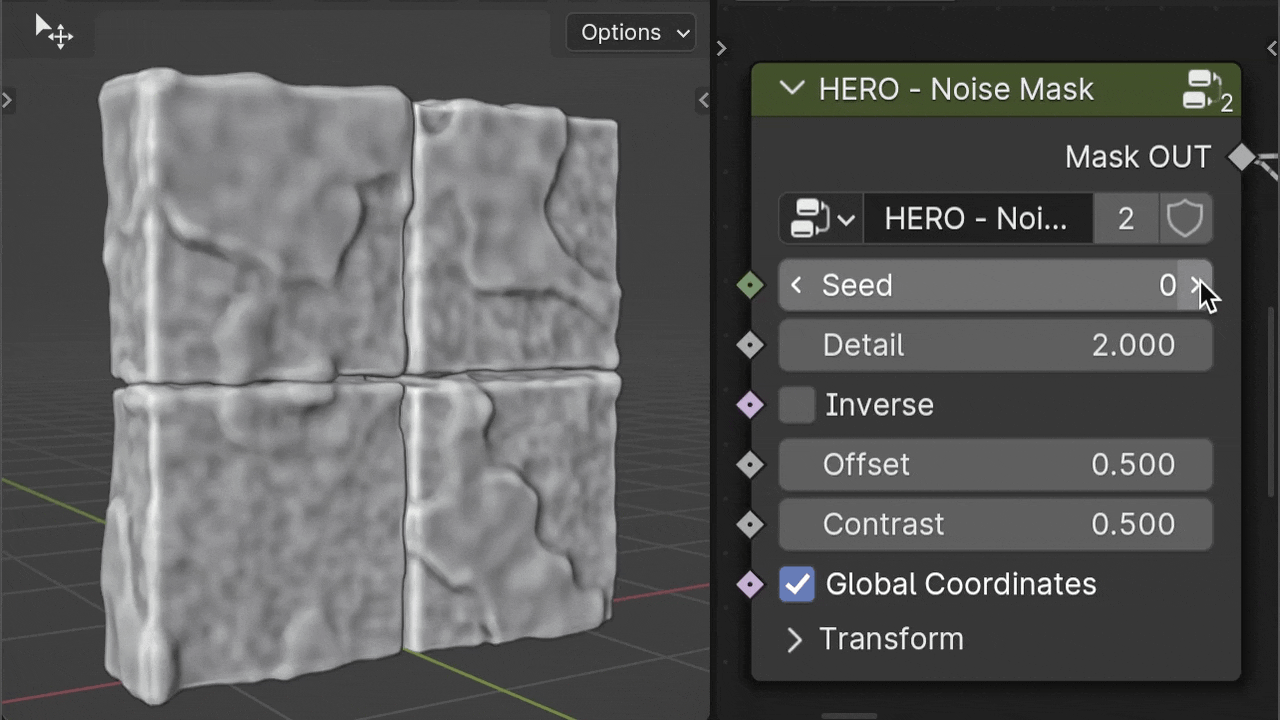
Task: Decrease Seed with the left arrow
Action: coord(796,285)
